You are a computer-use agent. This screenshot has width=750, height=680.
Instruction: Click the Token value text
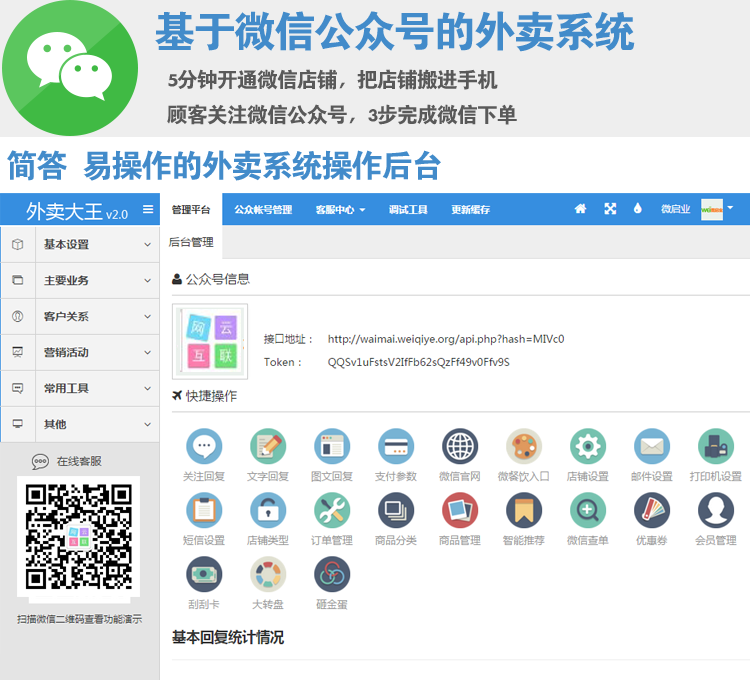(x=419, y=362)
